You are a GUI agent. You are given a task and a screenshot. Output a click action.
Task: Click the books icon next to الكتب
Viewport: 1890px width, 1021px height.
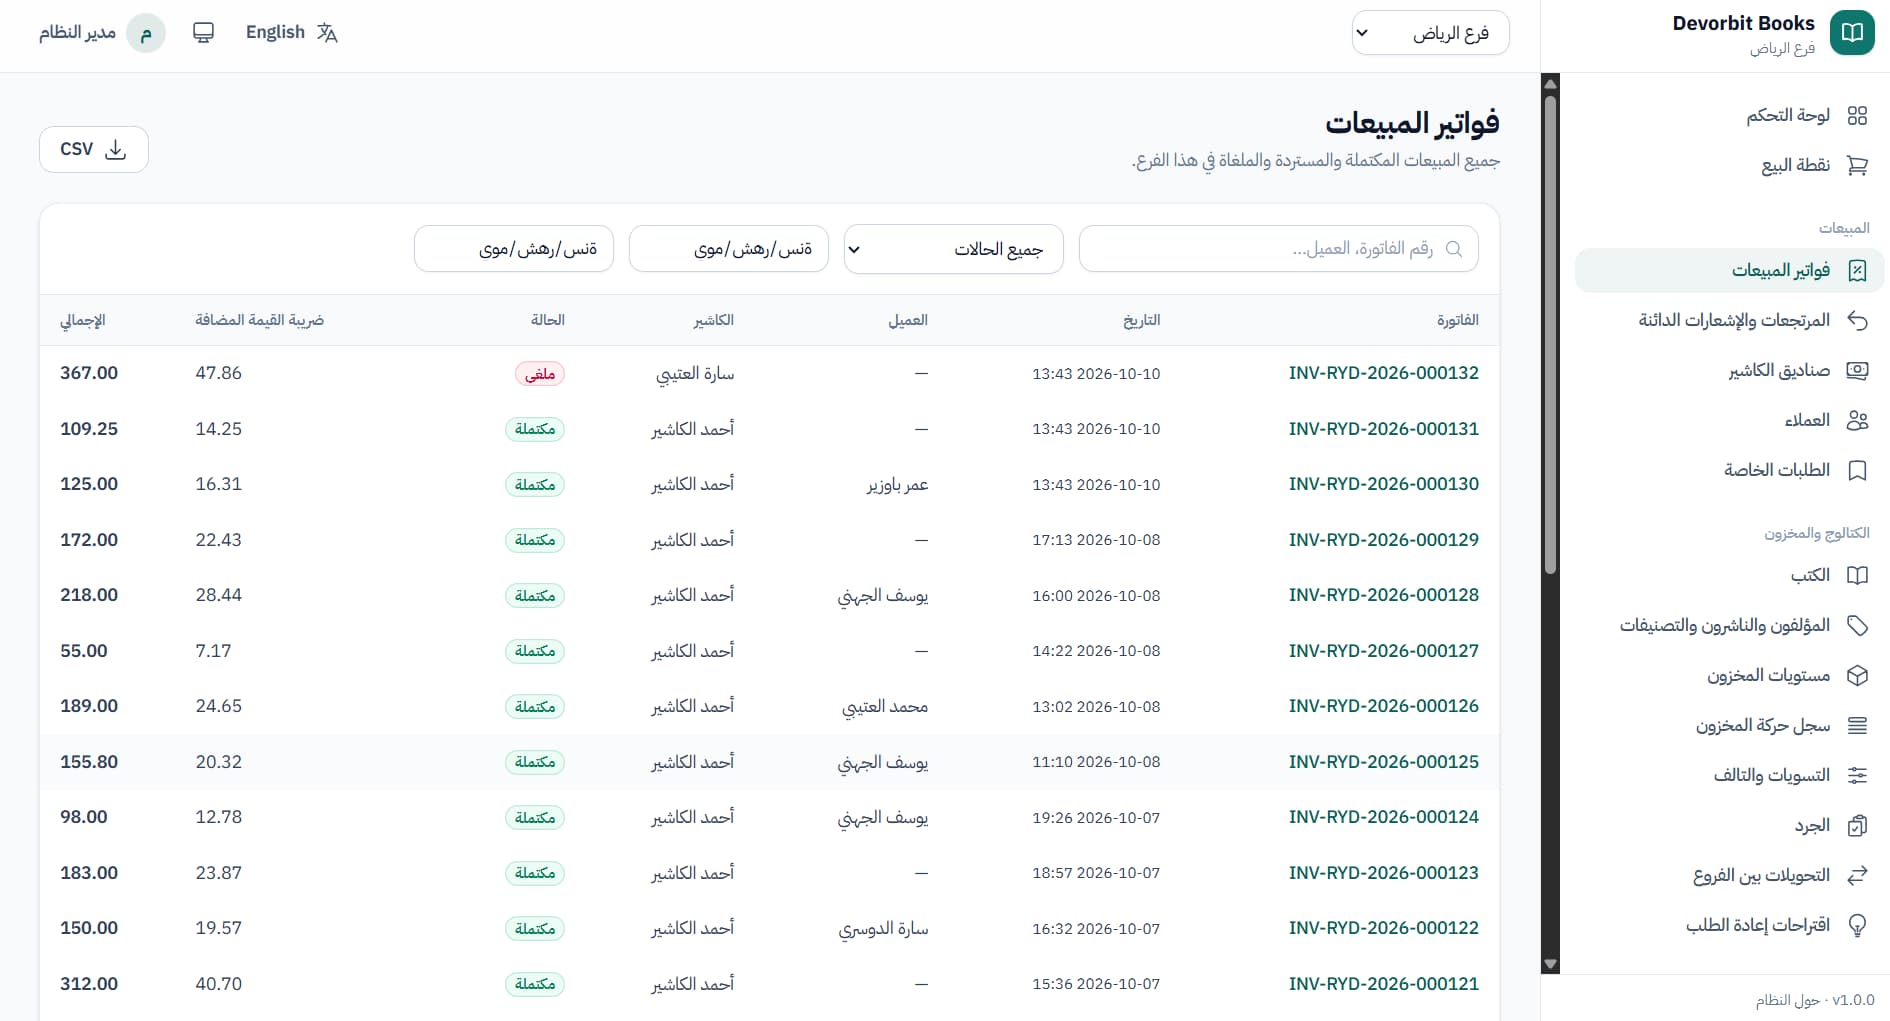click(1857, 576)
